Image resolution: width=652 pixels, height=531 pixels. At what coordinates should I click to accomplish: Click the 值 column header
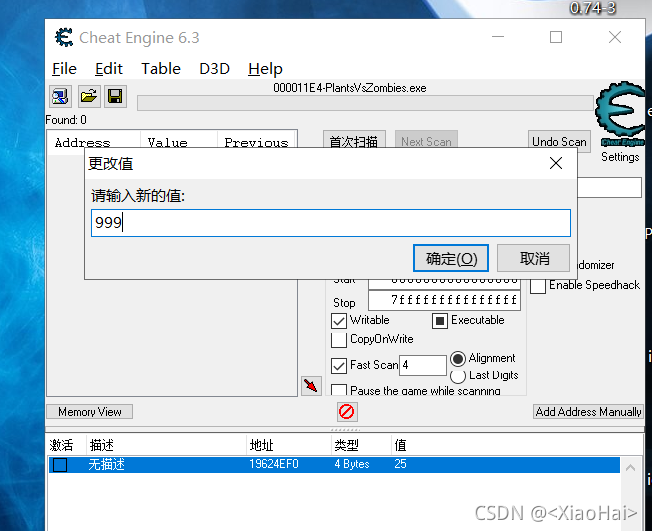516,445
